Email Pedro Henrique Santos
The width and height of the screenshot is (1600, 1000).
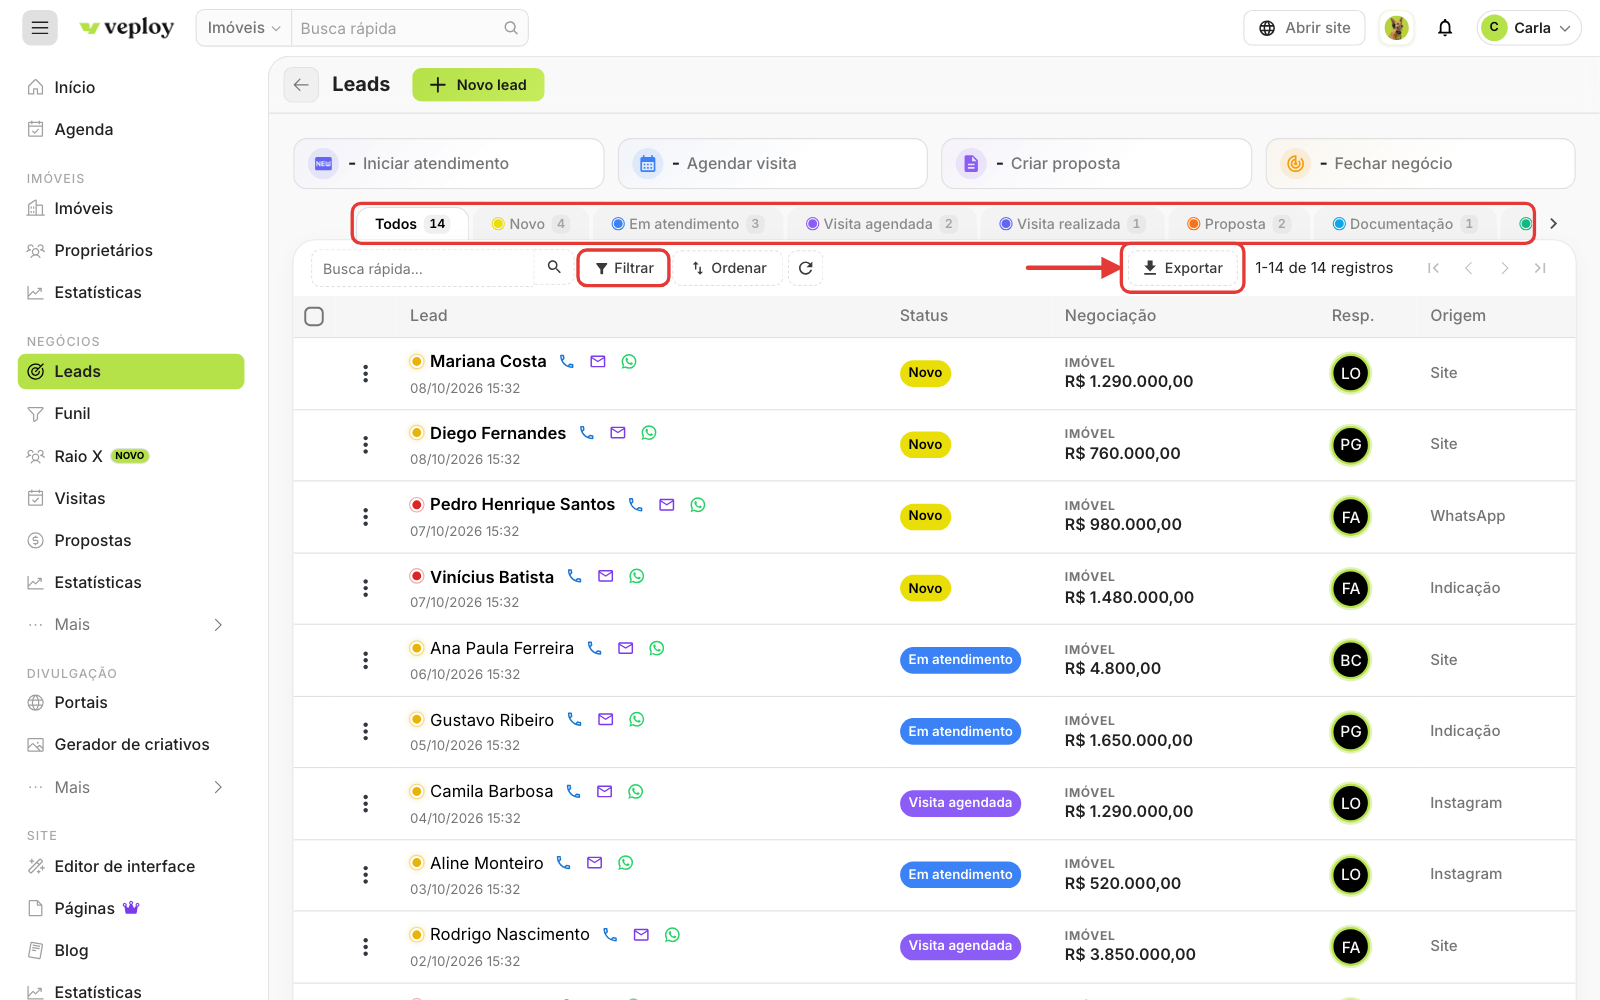tap(667, 505)
